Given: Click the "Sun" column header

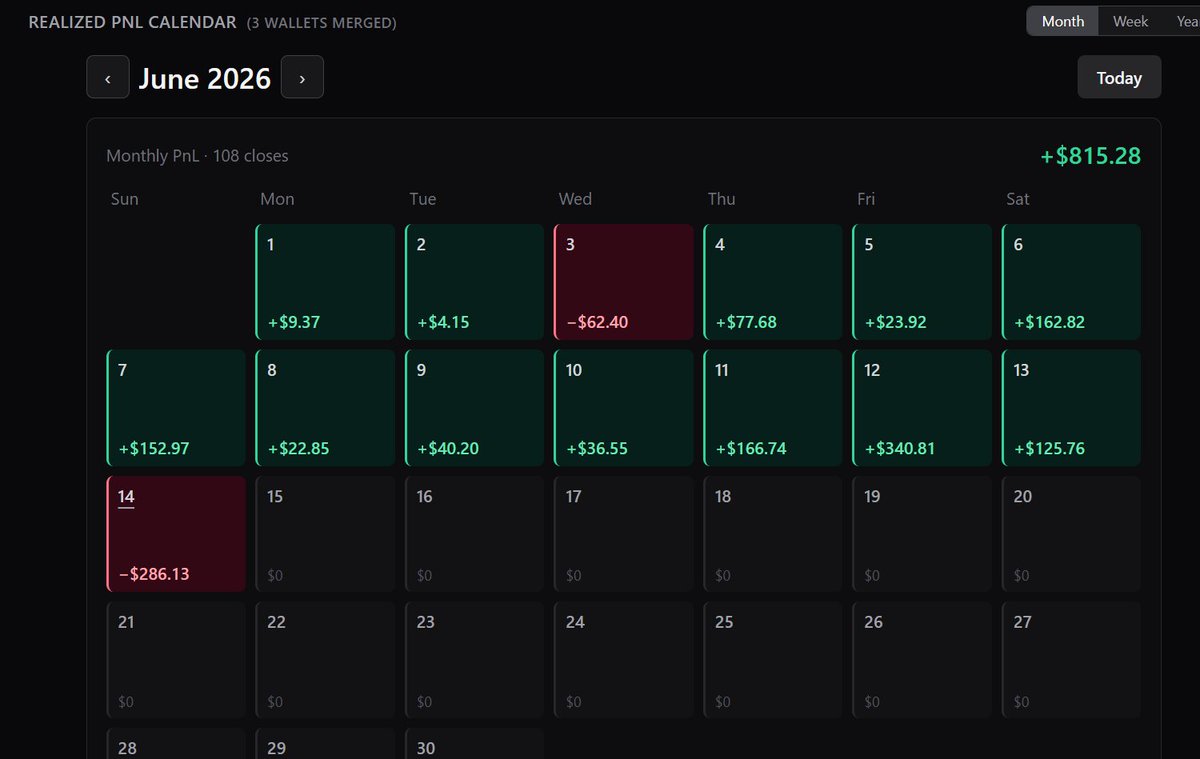Looking at the screenshot, I should tap(125, 199).
